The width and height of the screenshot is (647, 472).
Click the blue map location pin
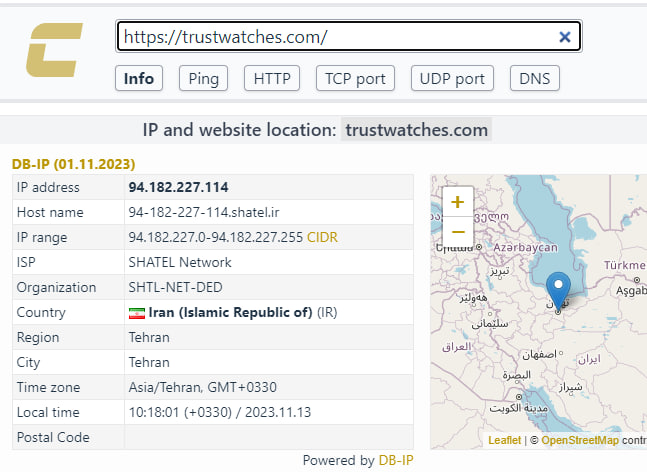[x=558, y=290]
